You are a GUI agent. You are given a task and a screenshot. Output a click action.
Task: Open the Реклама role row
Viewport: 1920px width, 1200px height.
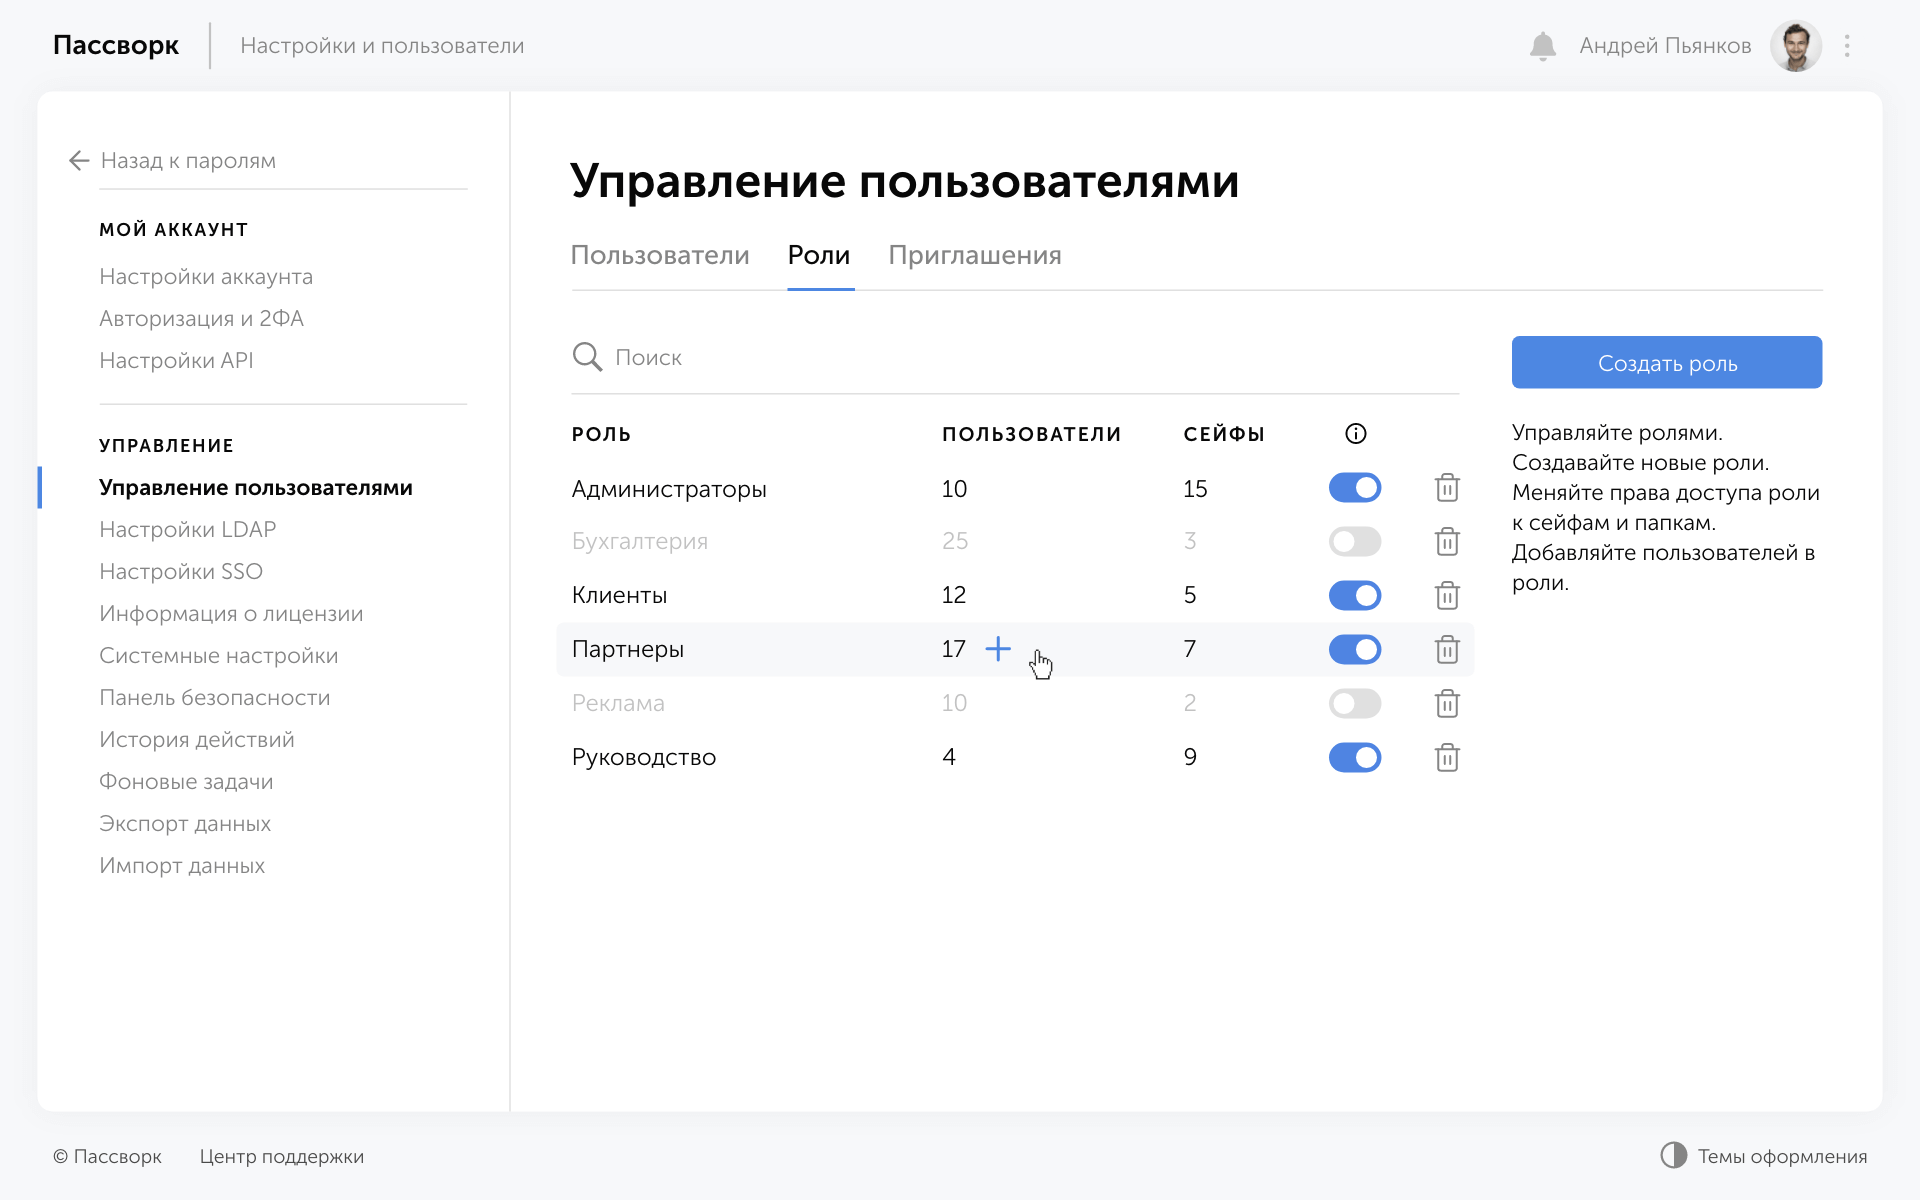point(1015,704)
